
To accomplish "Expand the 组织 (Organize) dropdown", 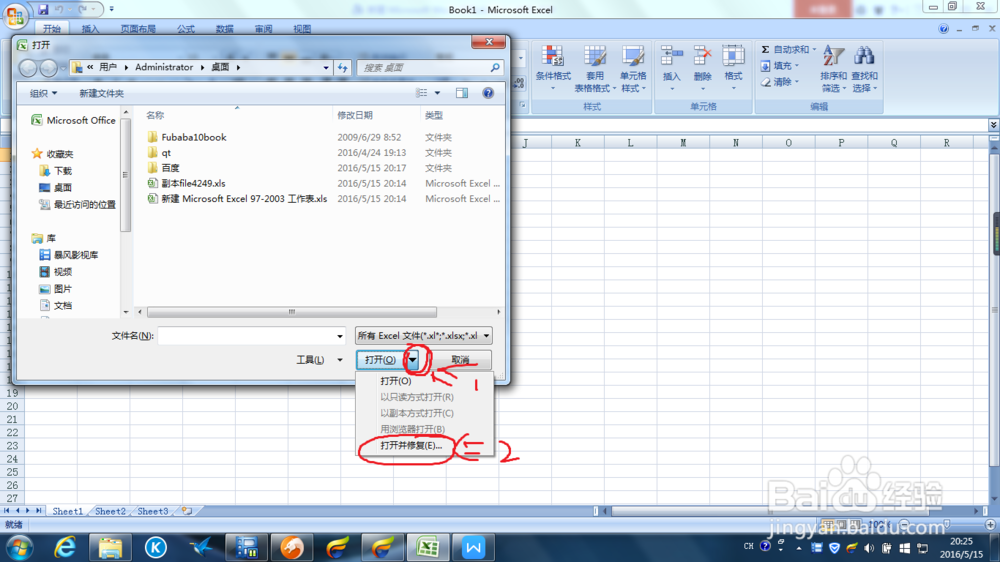I will pos(43,93).
